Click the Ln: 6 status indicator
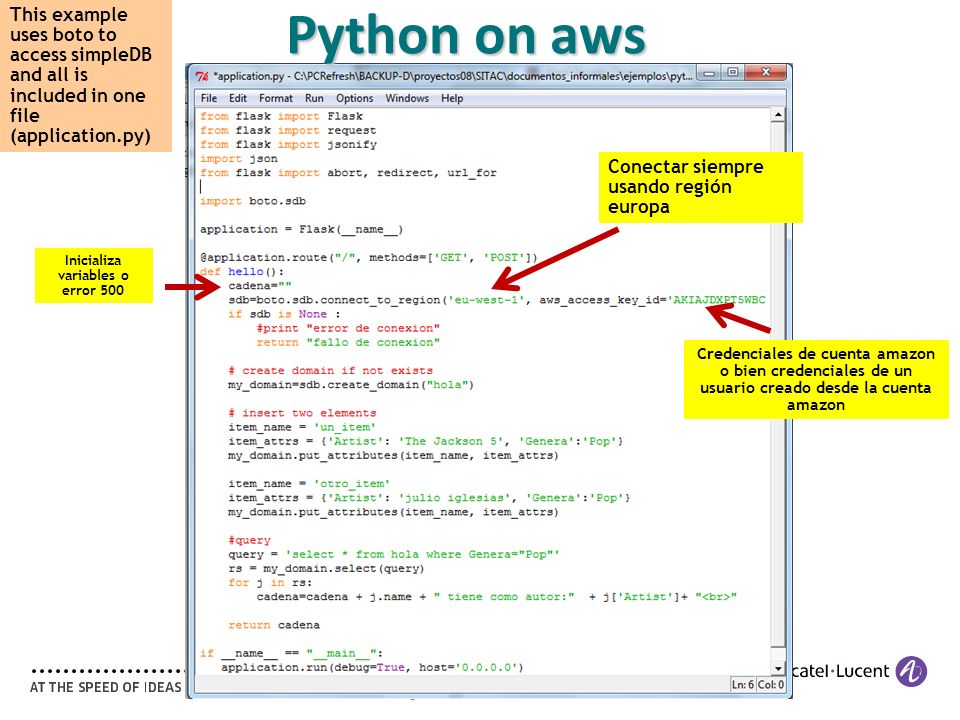960x720 pixels. point(743,684)
